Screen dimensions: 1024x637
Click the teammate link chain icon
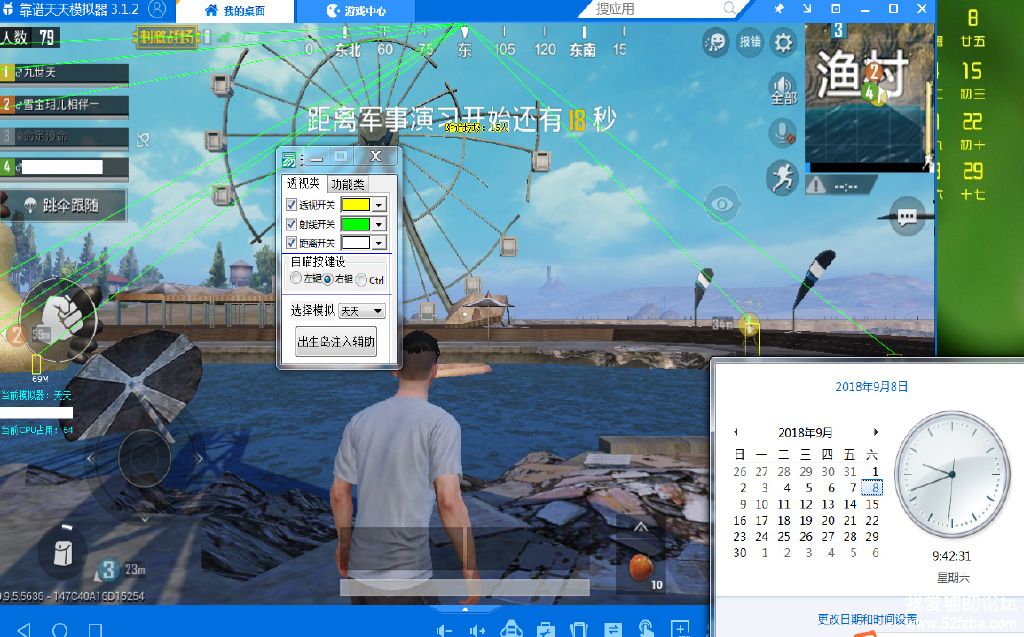143,140
